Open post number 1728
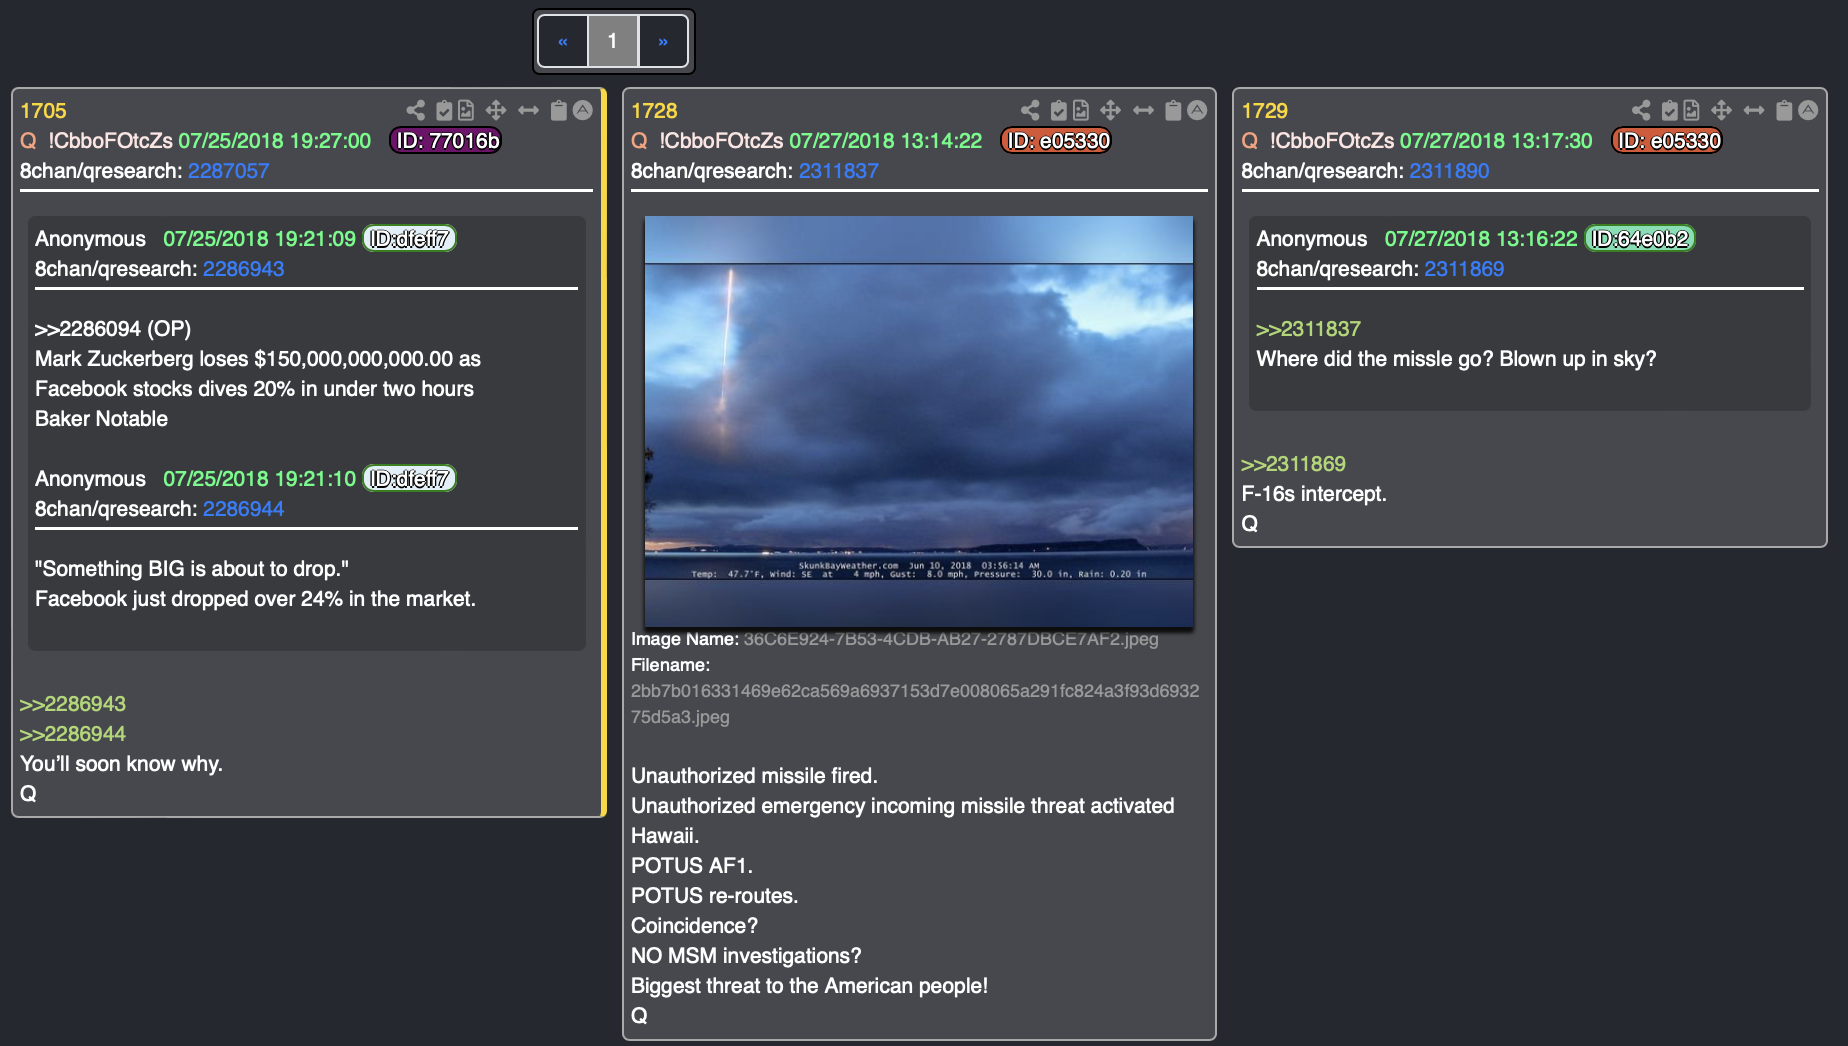 (654, 111)
